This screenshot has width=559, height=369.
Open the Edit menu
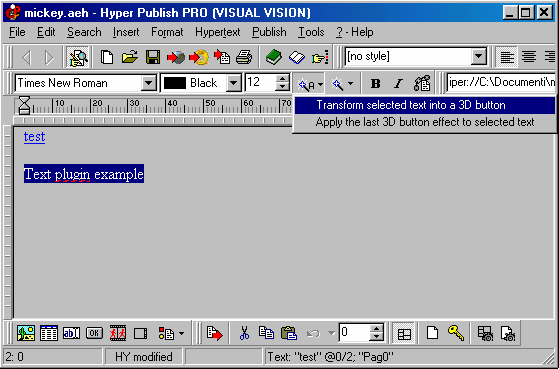coord(46,32)
